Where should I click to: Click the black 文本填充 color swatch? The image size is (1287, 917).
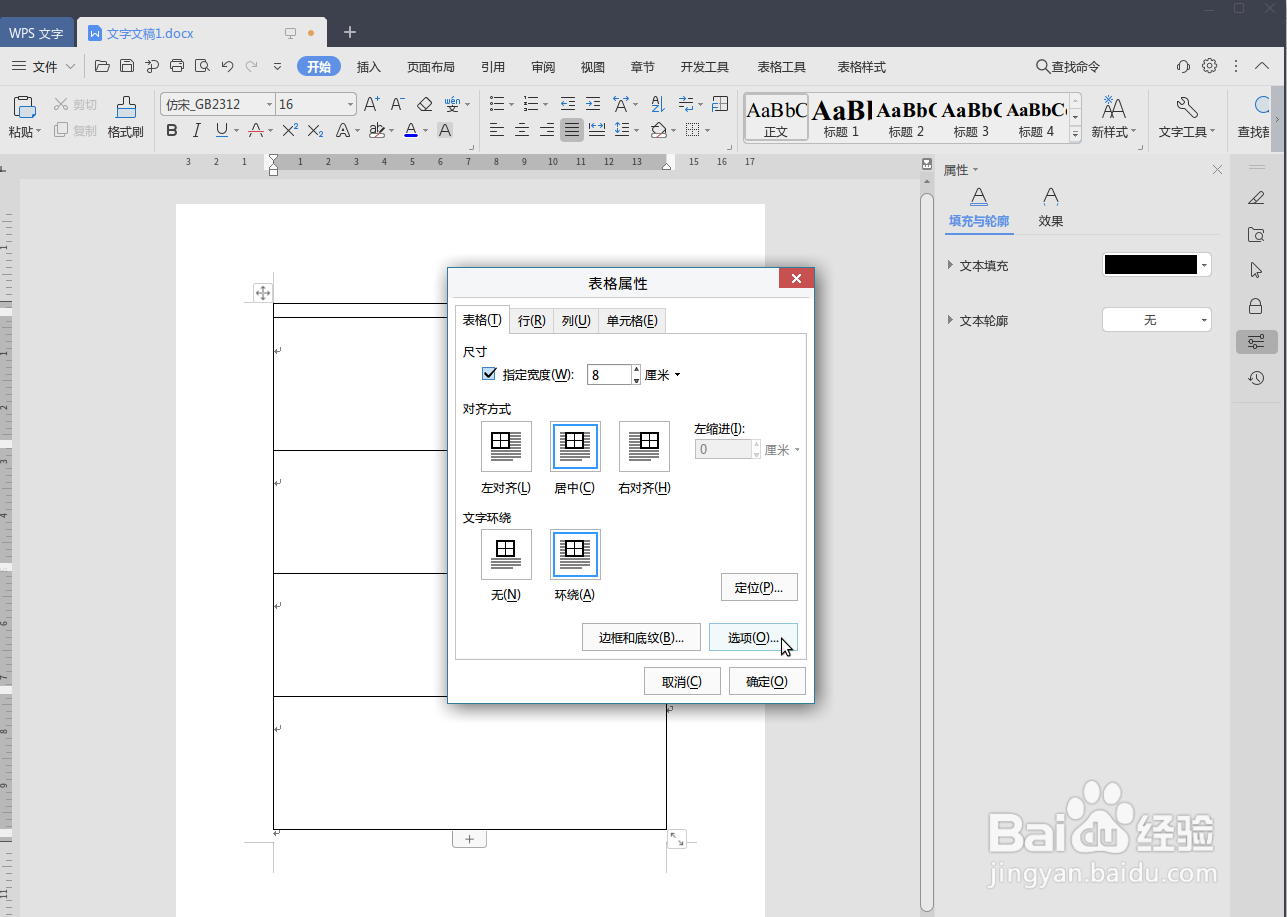(1150, 265)
